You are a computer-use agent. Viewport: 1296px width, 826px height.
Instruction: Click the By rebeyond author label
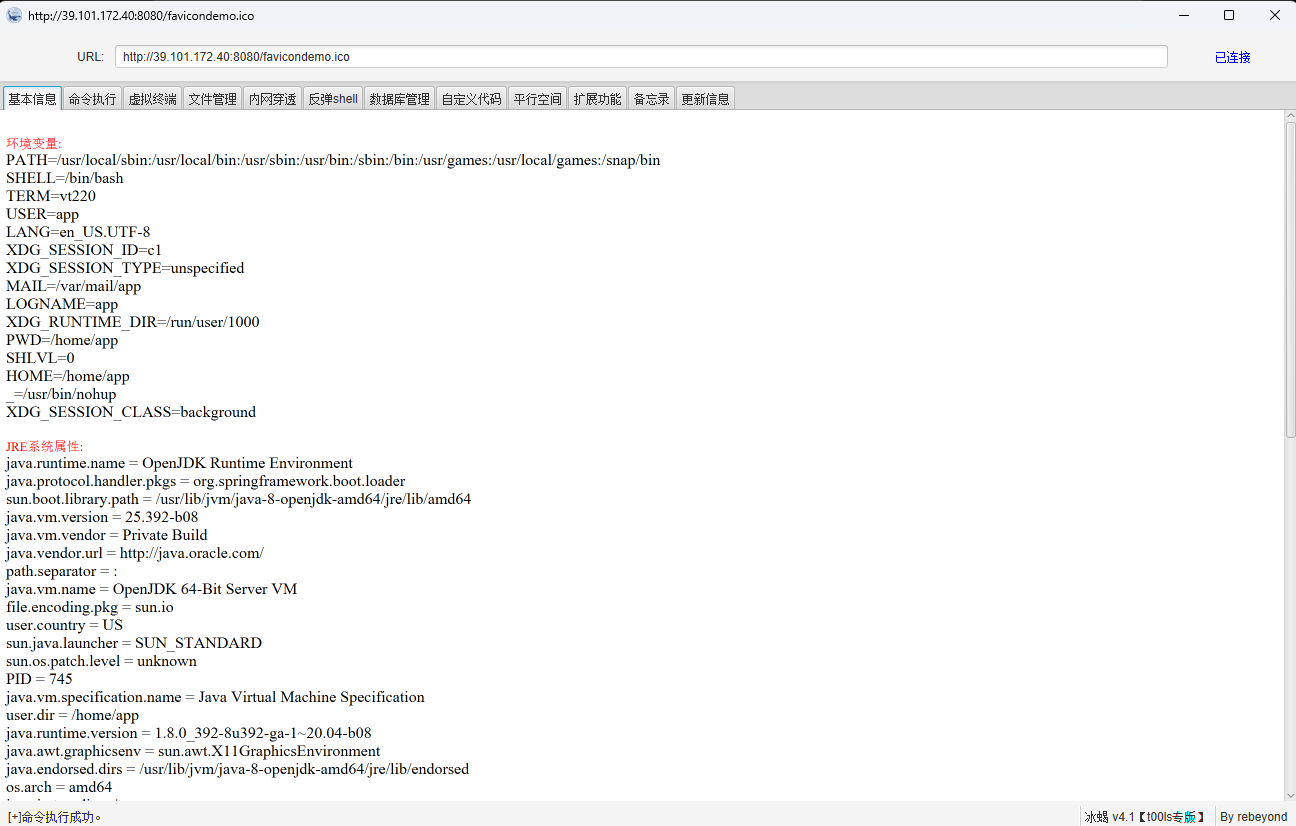click(1254, 817)
